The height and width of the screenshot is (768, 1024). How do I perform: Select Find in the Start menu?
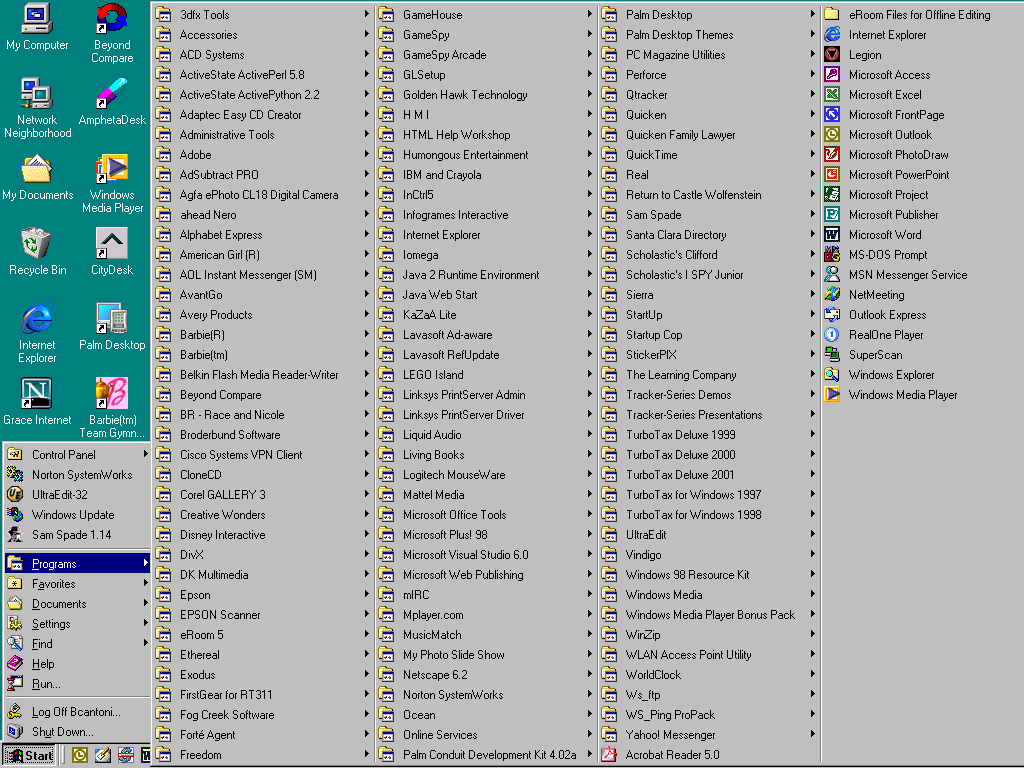click(78, 644)
